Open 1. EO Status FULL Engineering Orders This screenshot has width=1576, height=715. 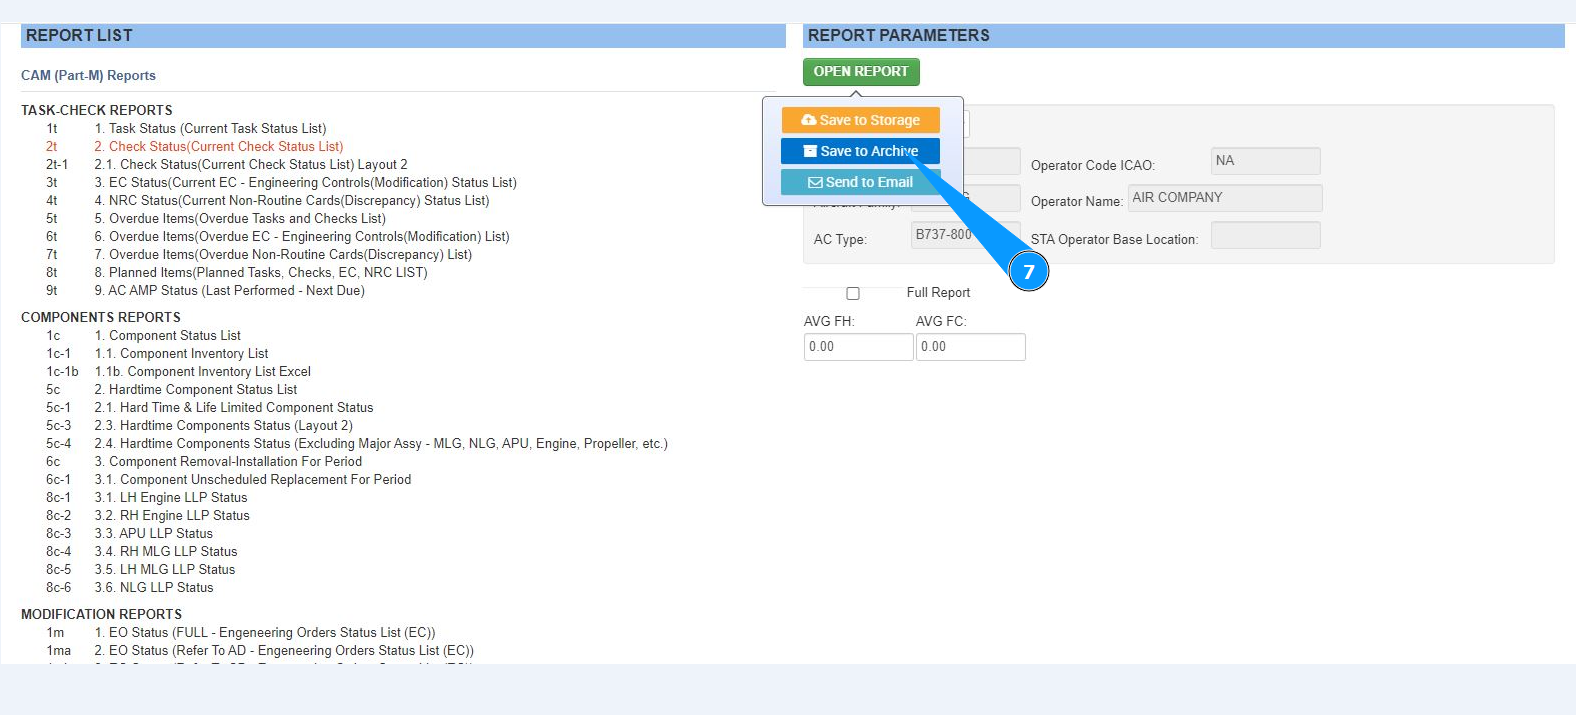(x=265, y=632)
